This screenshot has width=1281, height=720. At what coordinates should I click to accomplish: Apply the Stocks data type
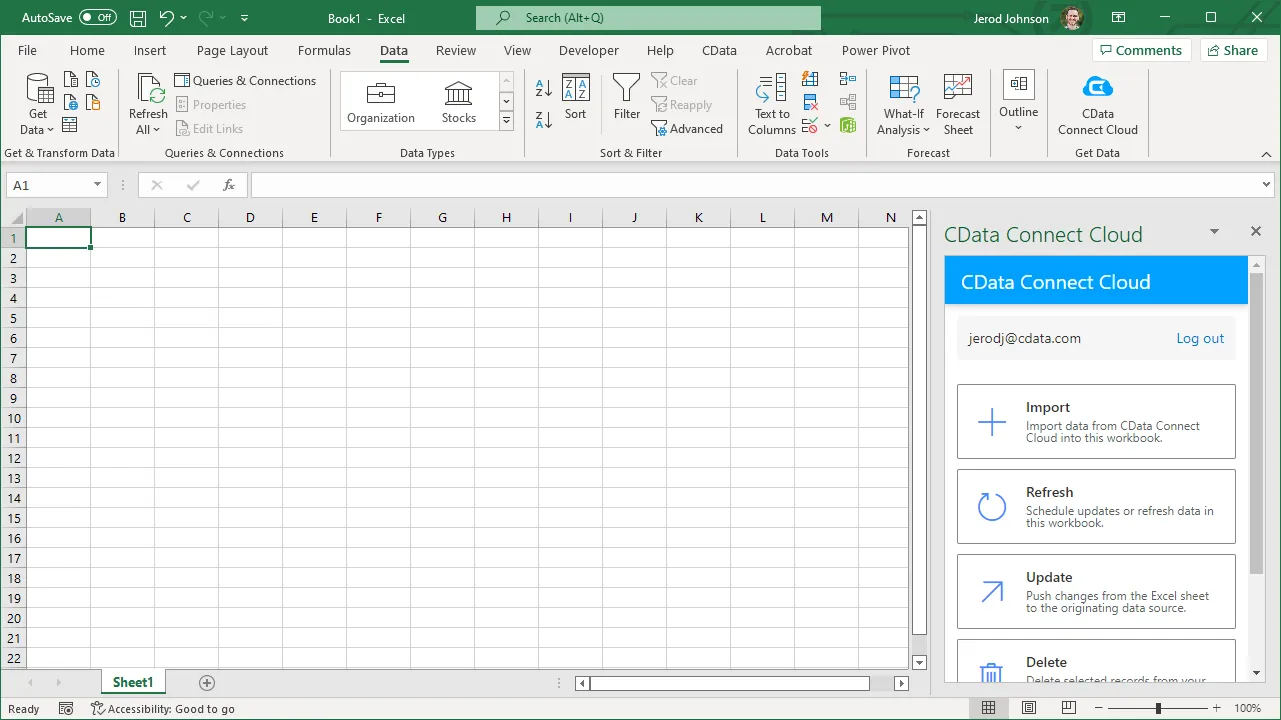coord(458,100)
